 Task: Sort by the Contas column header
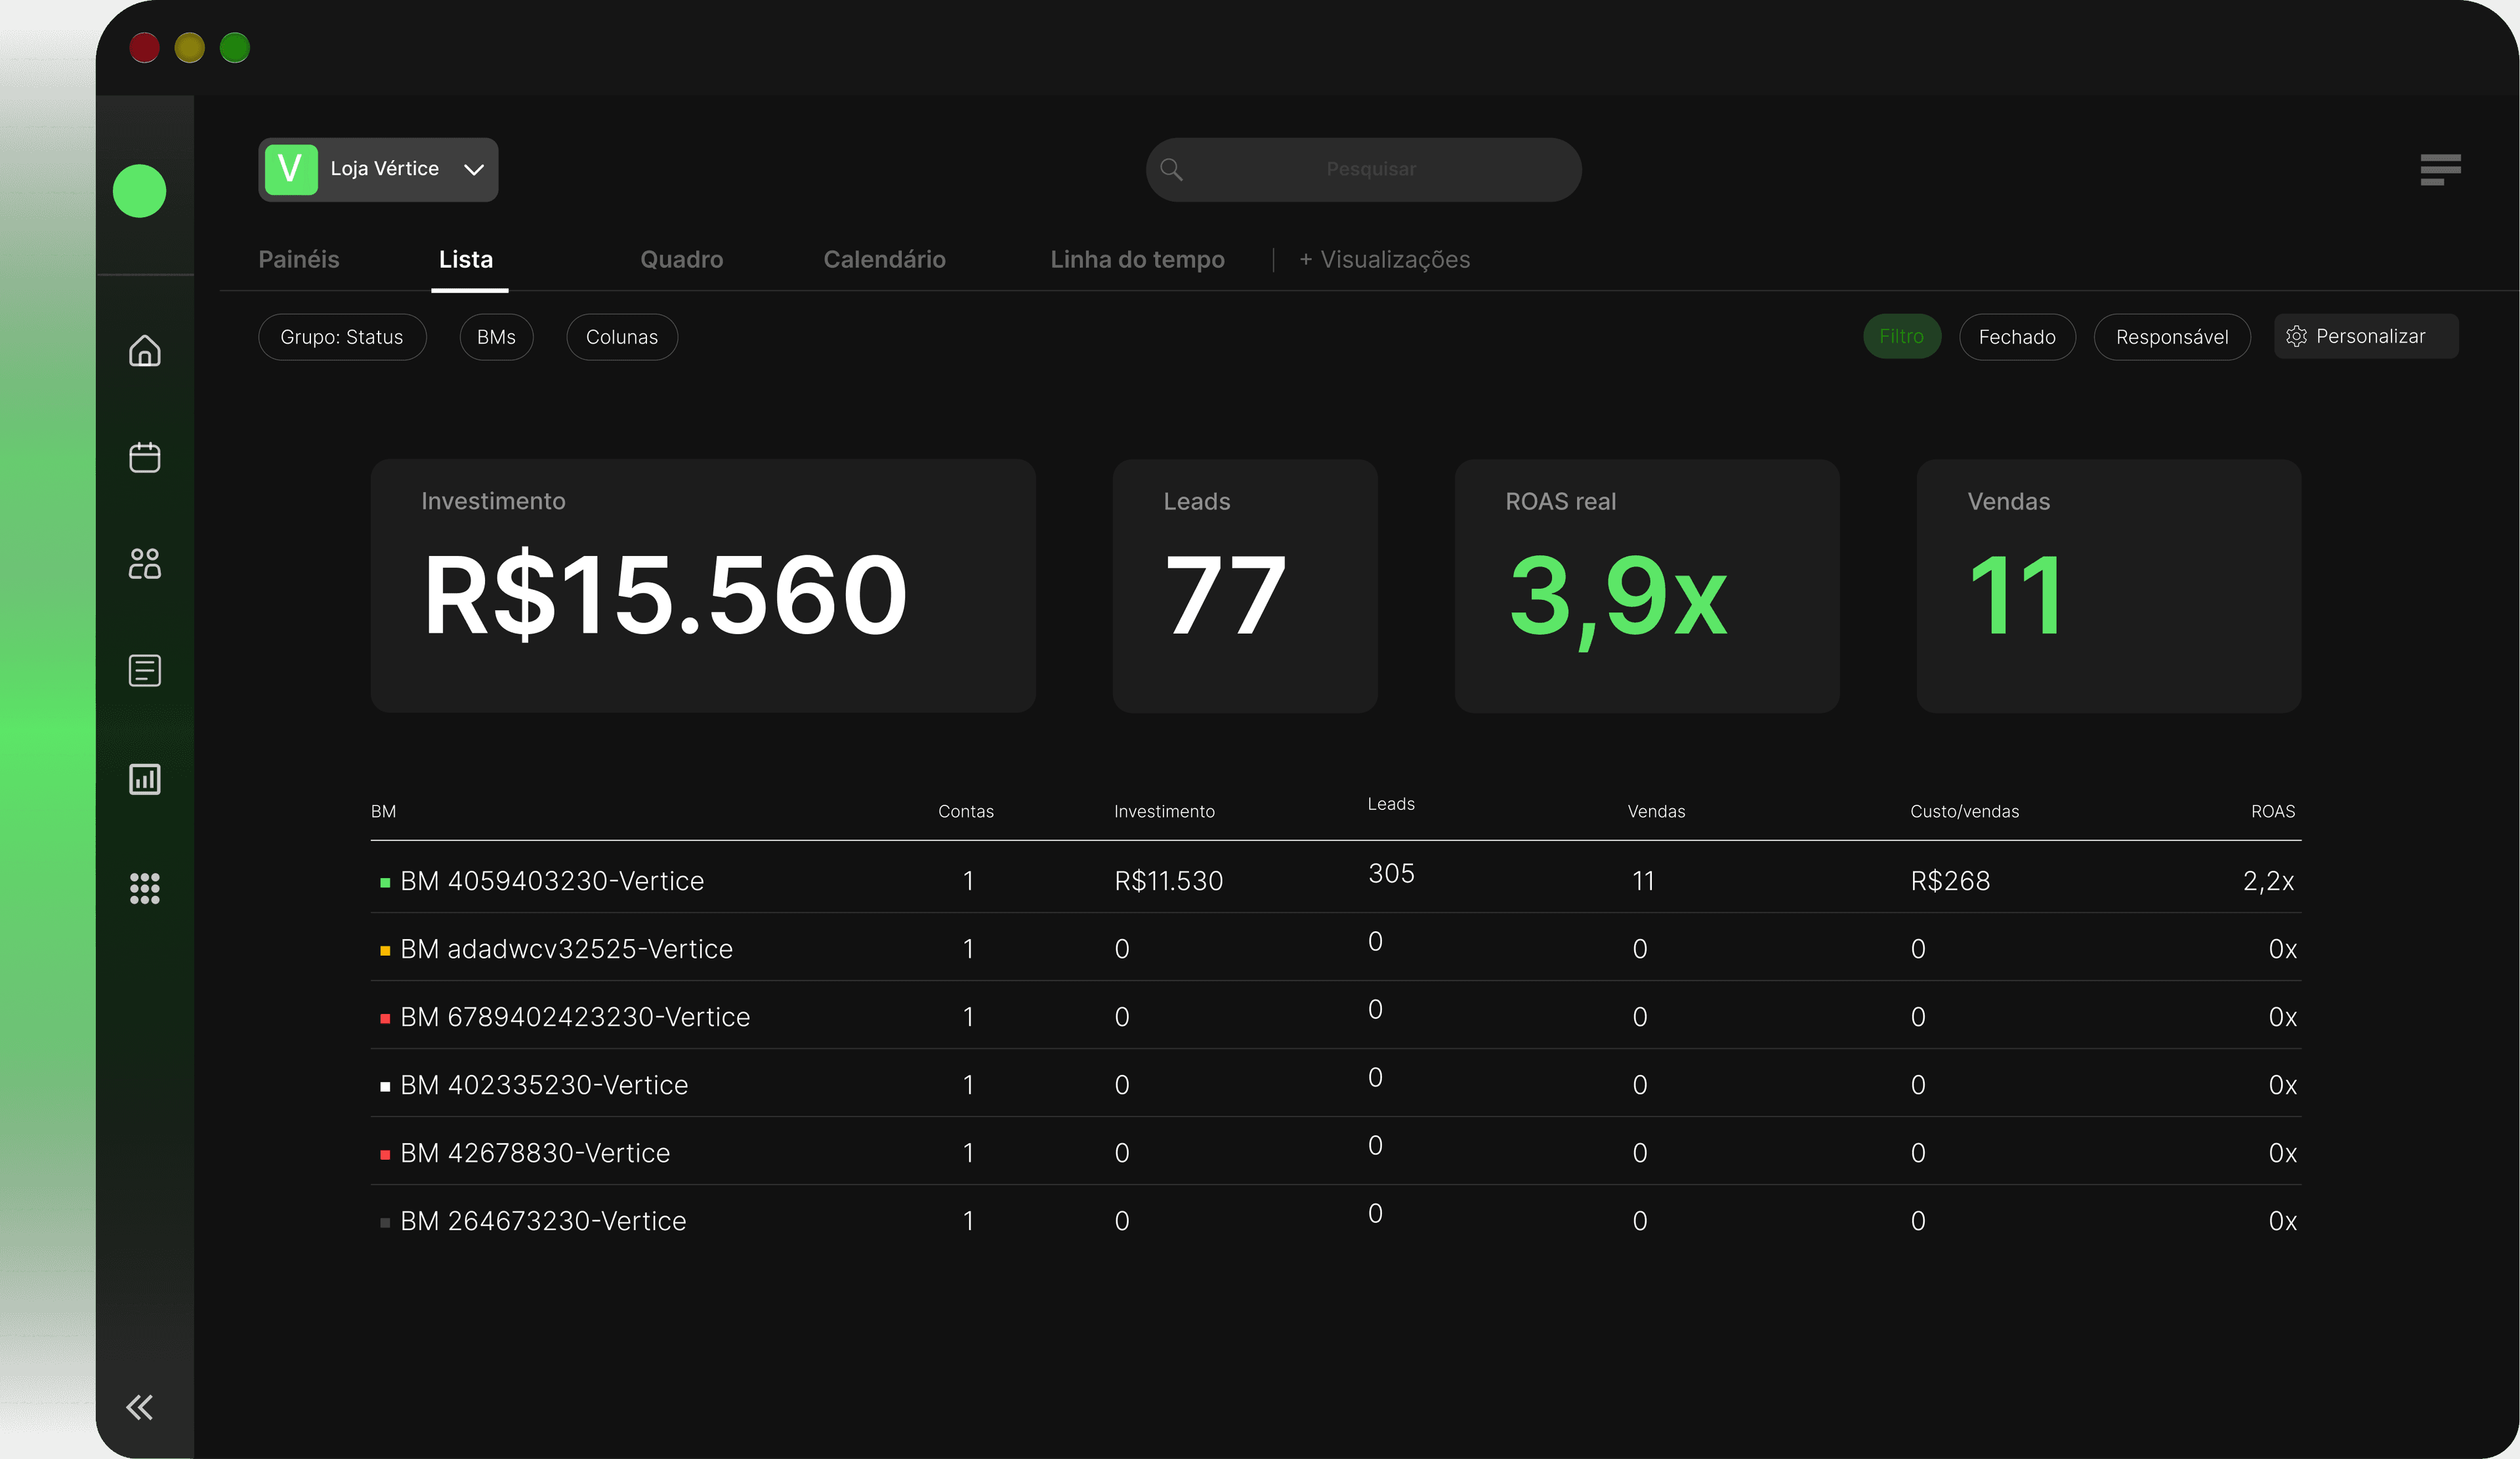click(x=966, y=811)
